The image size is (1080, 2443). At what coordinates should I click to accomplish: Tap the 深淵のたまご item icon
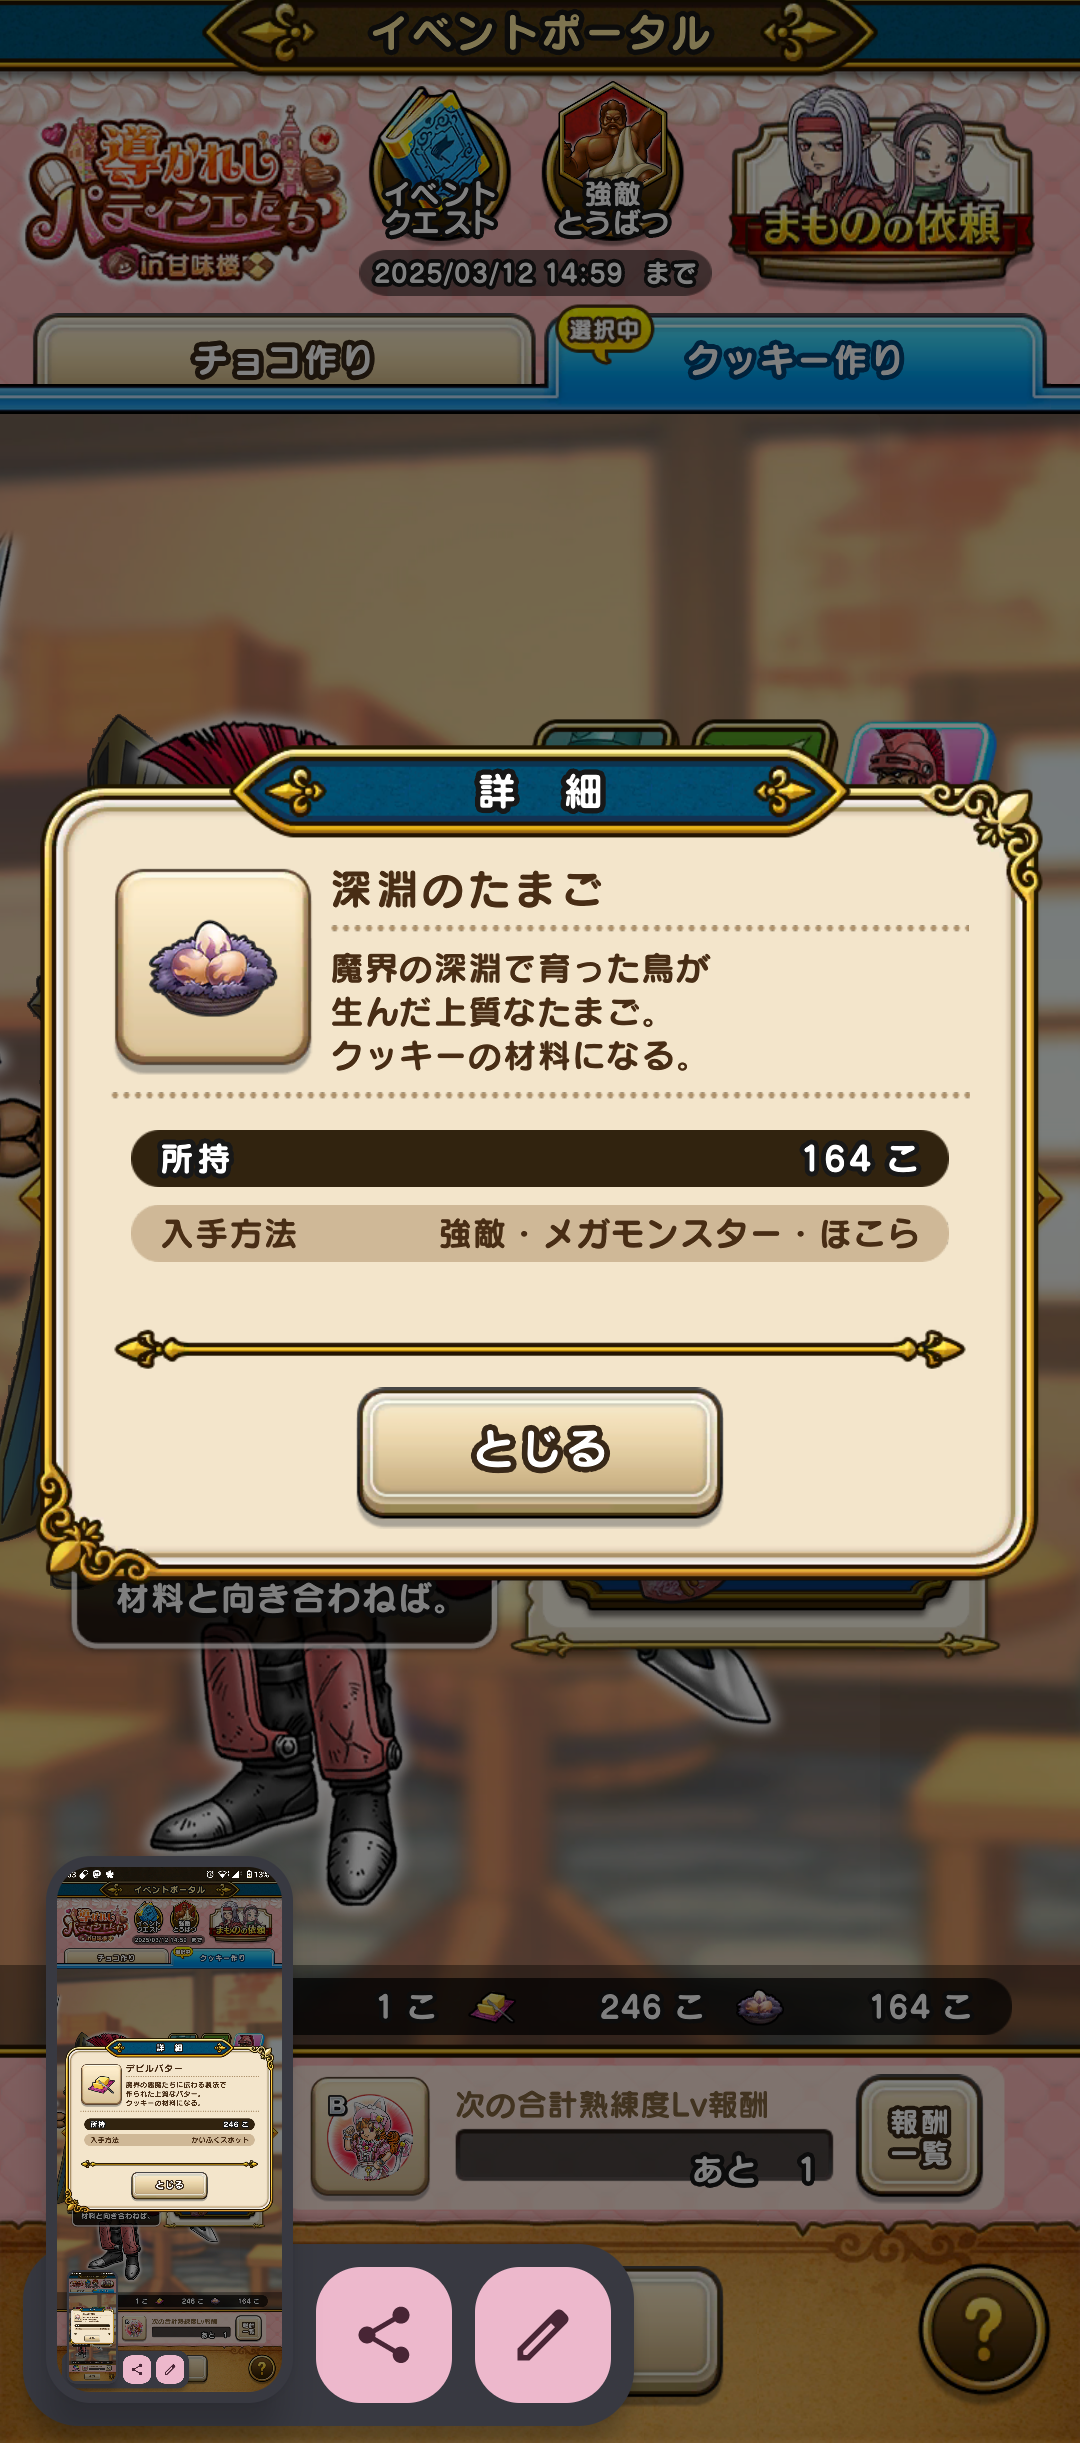tap(213, 966)
